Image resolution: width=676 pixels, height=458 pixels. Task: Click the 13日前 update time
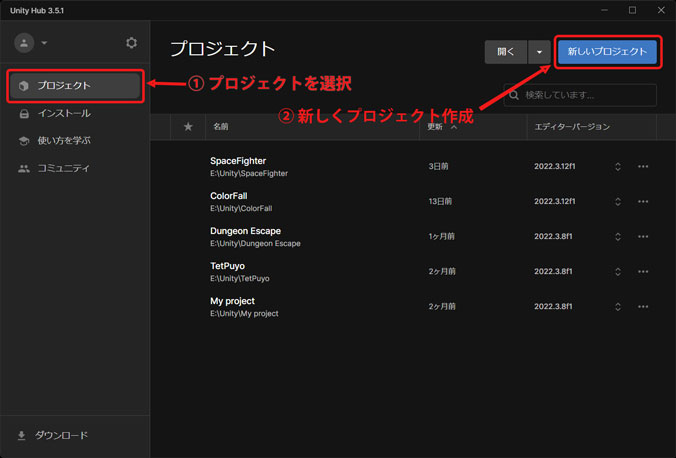point(440,201)
